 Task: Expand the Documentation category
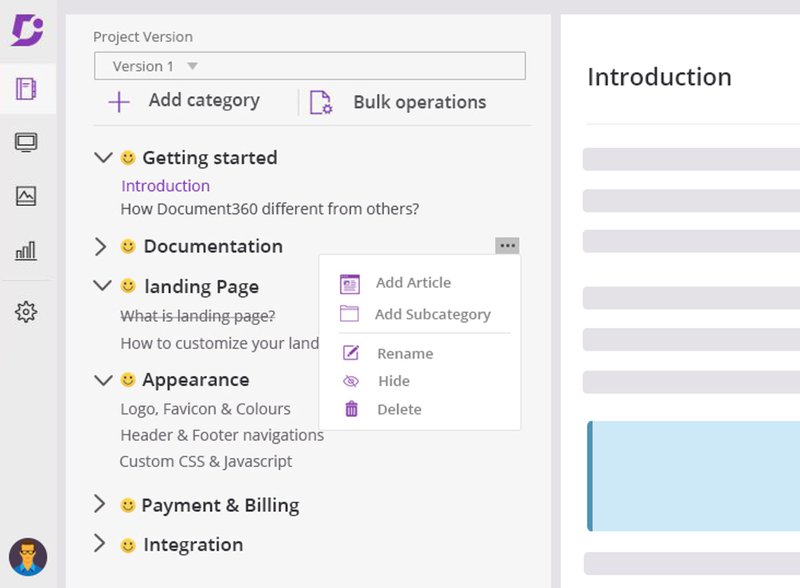click(100, 246)
